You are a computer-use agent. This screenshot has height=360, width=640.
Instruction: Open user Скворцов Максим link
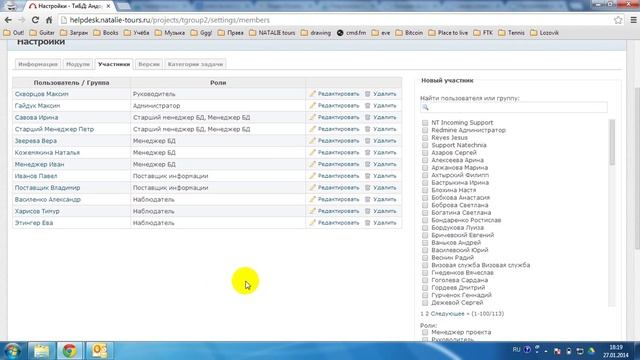[x=42, y=94]
